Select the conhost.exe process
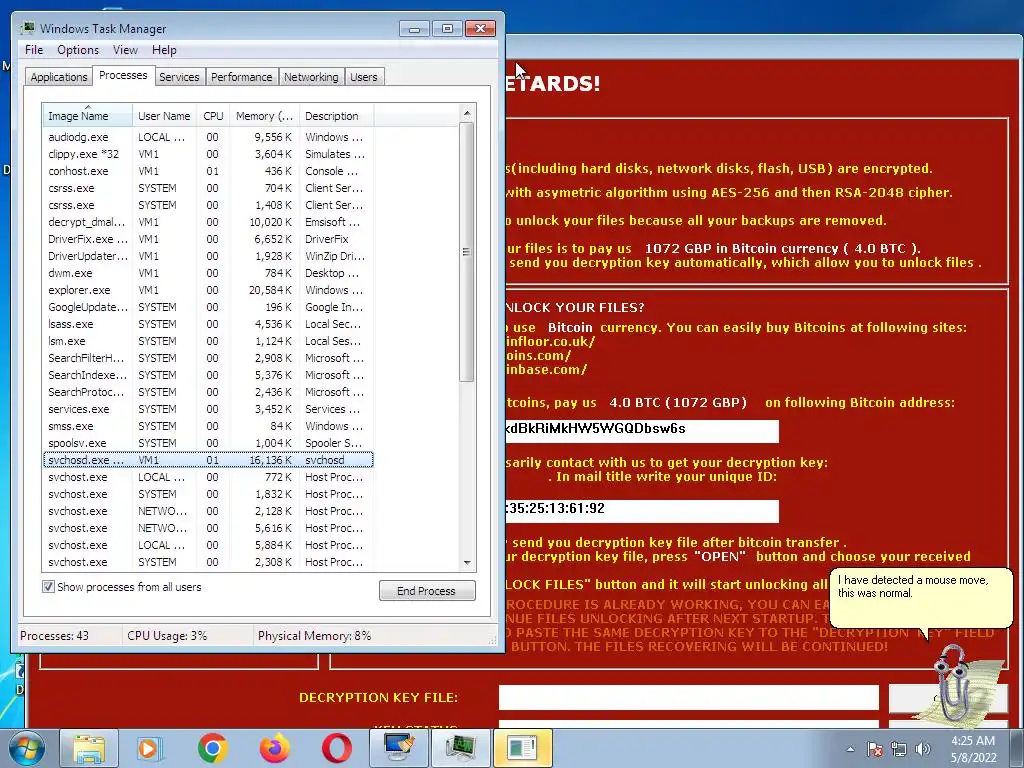 [x=208, y=171]
